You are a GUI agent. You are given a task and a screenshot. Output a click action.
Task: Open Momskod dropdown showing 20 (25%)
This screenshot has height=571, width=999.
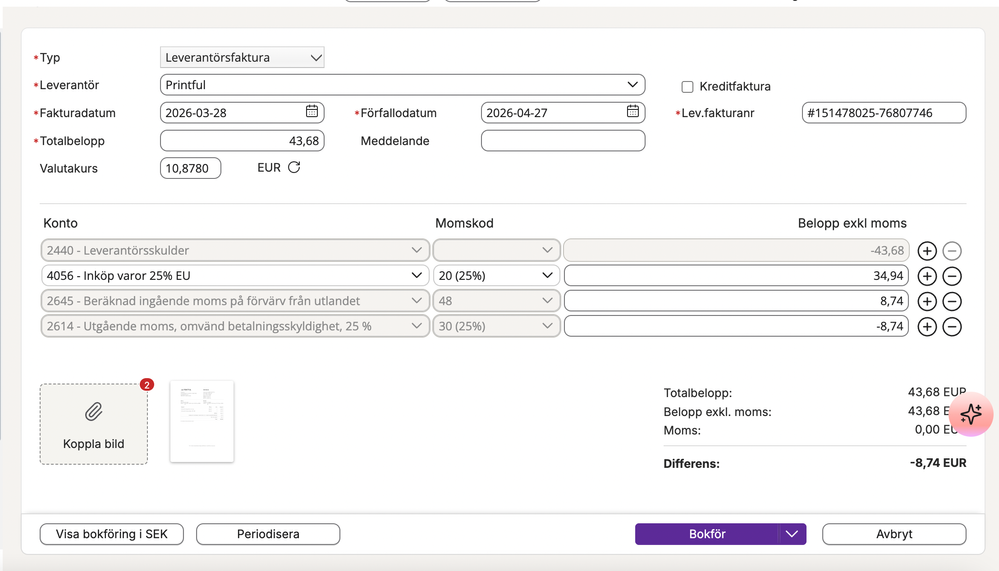(x=496, y=276)
